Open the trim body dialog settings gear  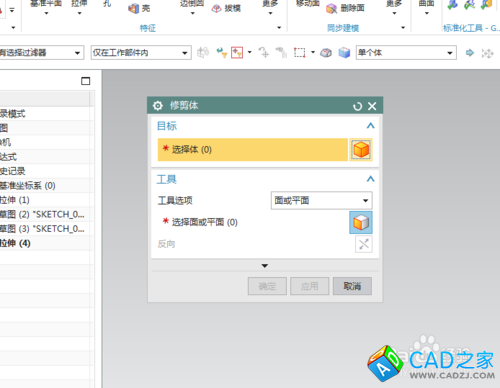[158, 106]
